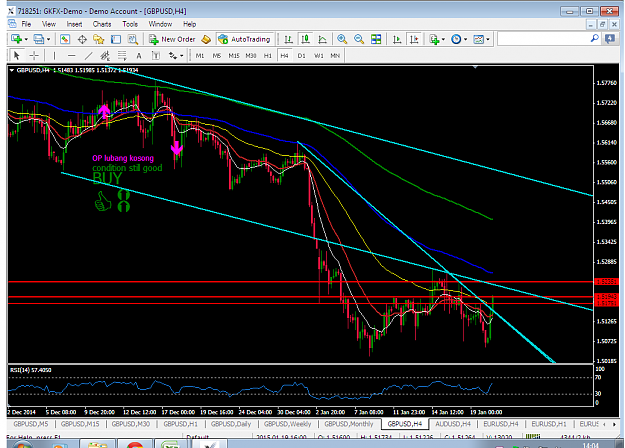Click the New Order button
The image size is (625, 448).
coord(172,39)
